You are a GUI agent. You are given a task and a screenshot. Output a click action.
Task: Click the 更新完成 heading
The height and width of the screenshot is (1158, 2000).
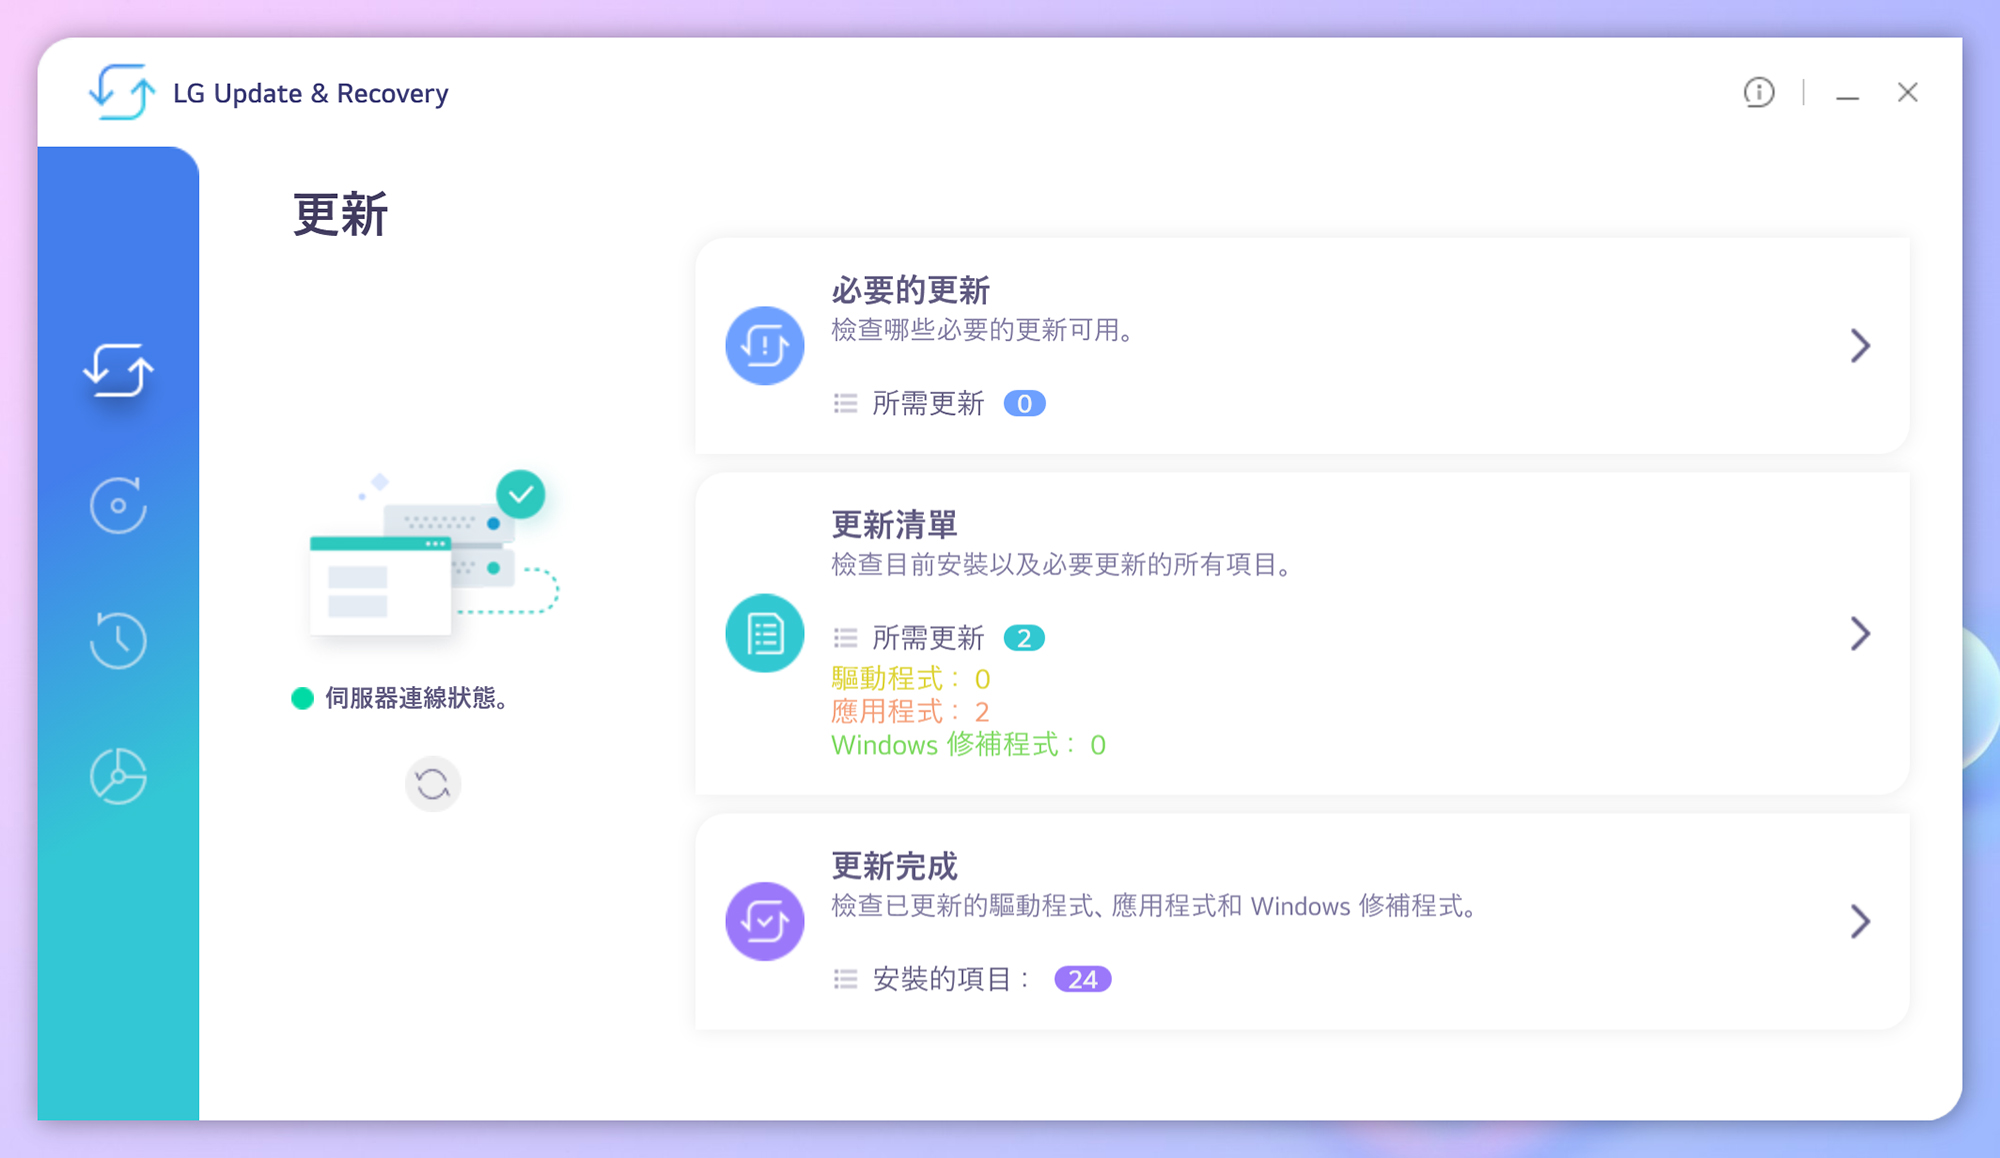point(894,866)
